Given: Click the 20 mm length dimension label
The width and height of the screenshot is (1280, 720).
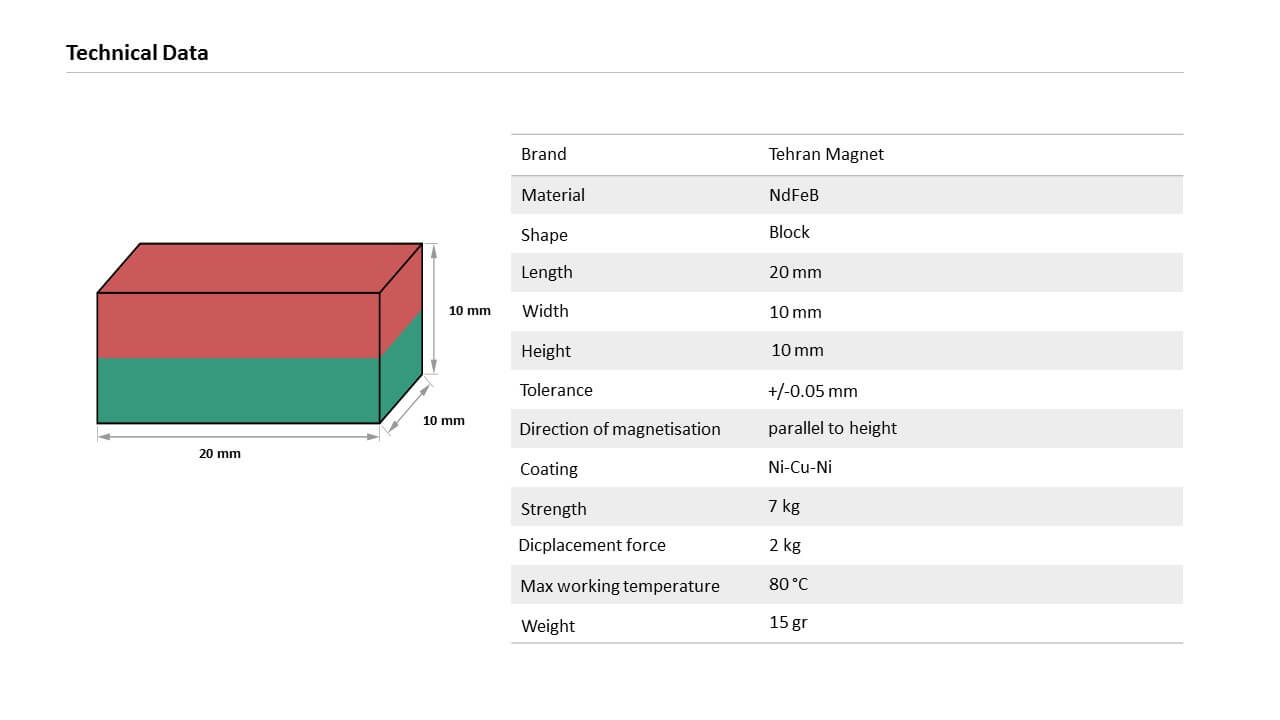Looking at the screenshot, I should (x=220, y=454).
